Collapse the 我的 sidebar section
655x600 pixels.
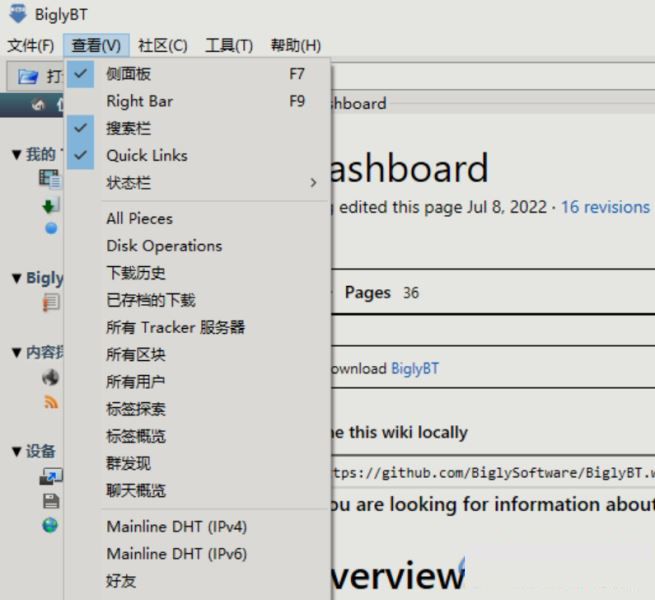pyautogui.click(x=17, y=155)
